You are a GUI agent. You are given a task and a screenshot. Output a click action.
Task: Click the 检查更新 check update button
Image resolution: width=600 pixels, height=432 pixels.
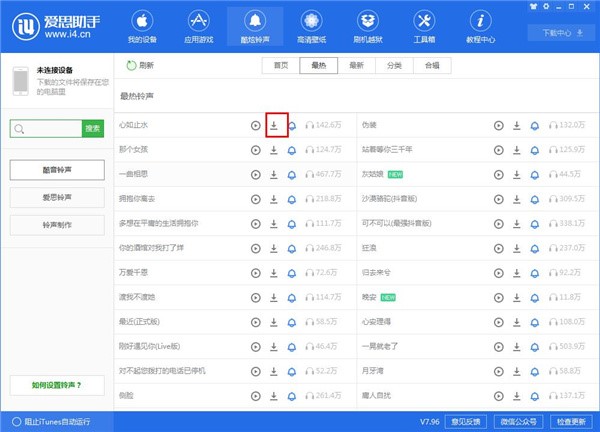571,422
